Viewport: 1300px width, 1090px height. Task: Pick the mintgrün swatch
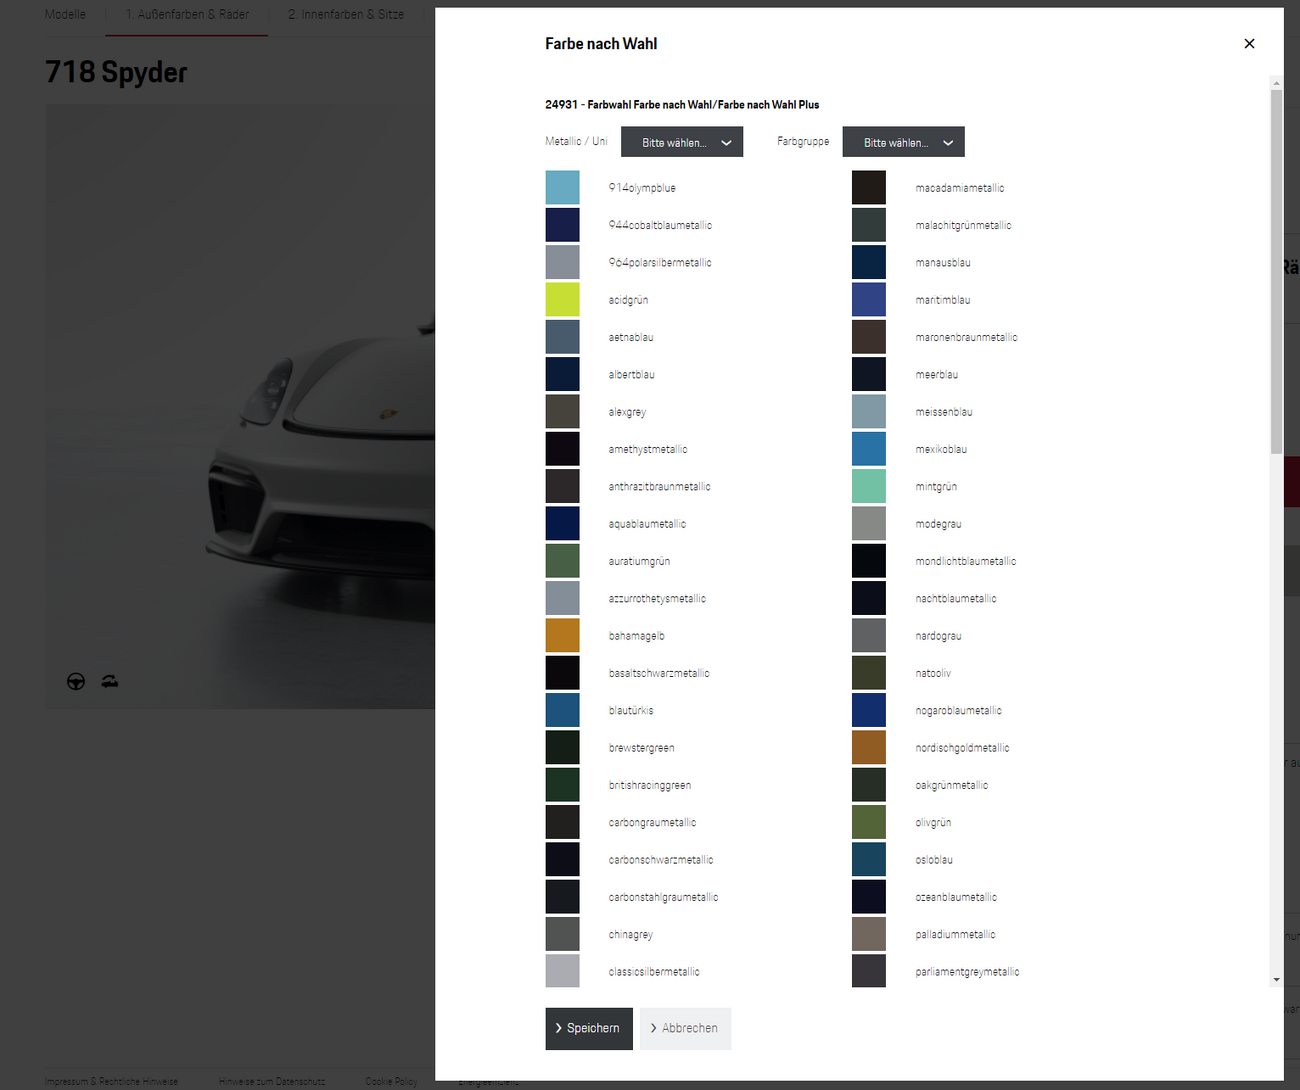(869, 486)
